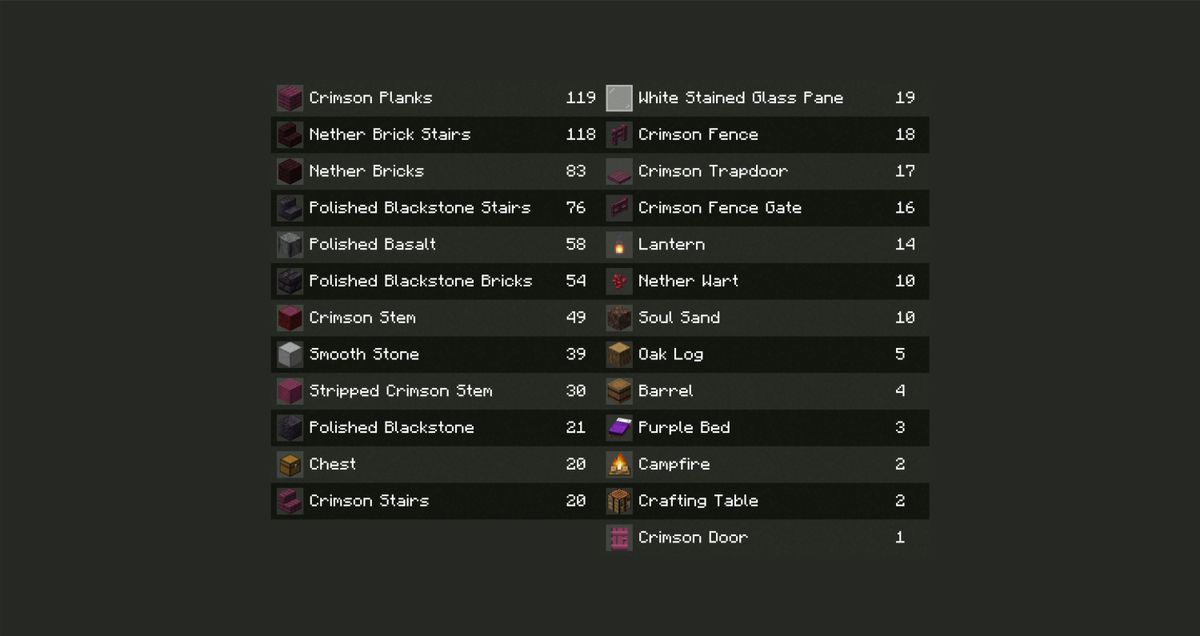Select the Purple Bed icon
This screenshot has width=1200, height=636.
pyautogui.click(x=619, y=428)
